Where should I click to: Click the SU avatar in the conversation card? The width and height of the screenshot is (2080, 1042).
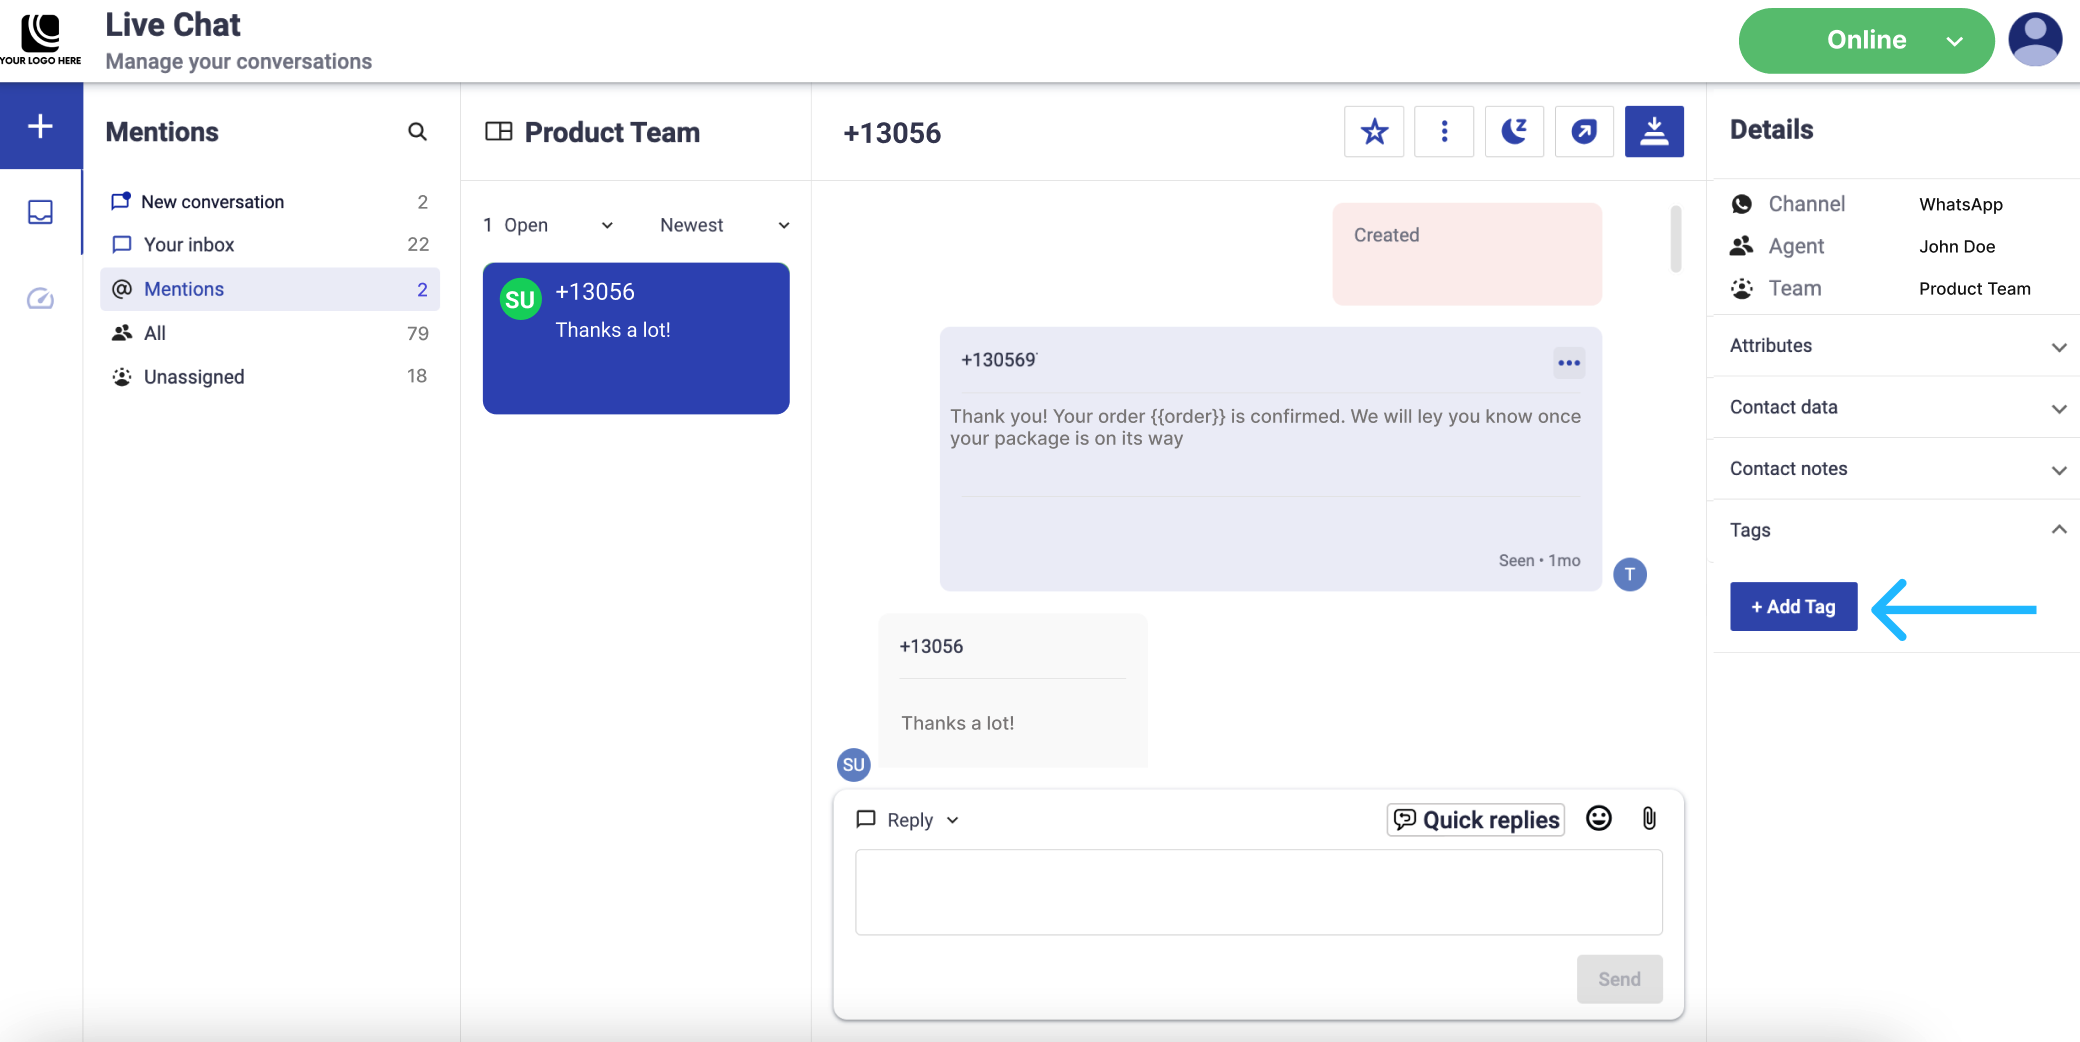(520, 299)
